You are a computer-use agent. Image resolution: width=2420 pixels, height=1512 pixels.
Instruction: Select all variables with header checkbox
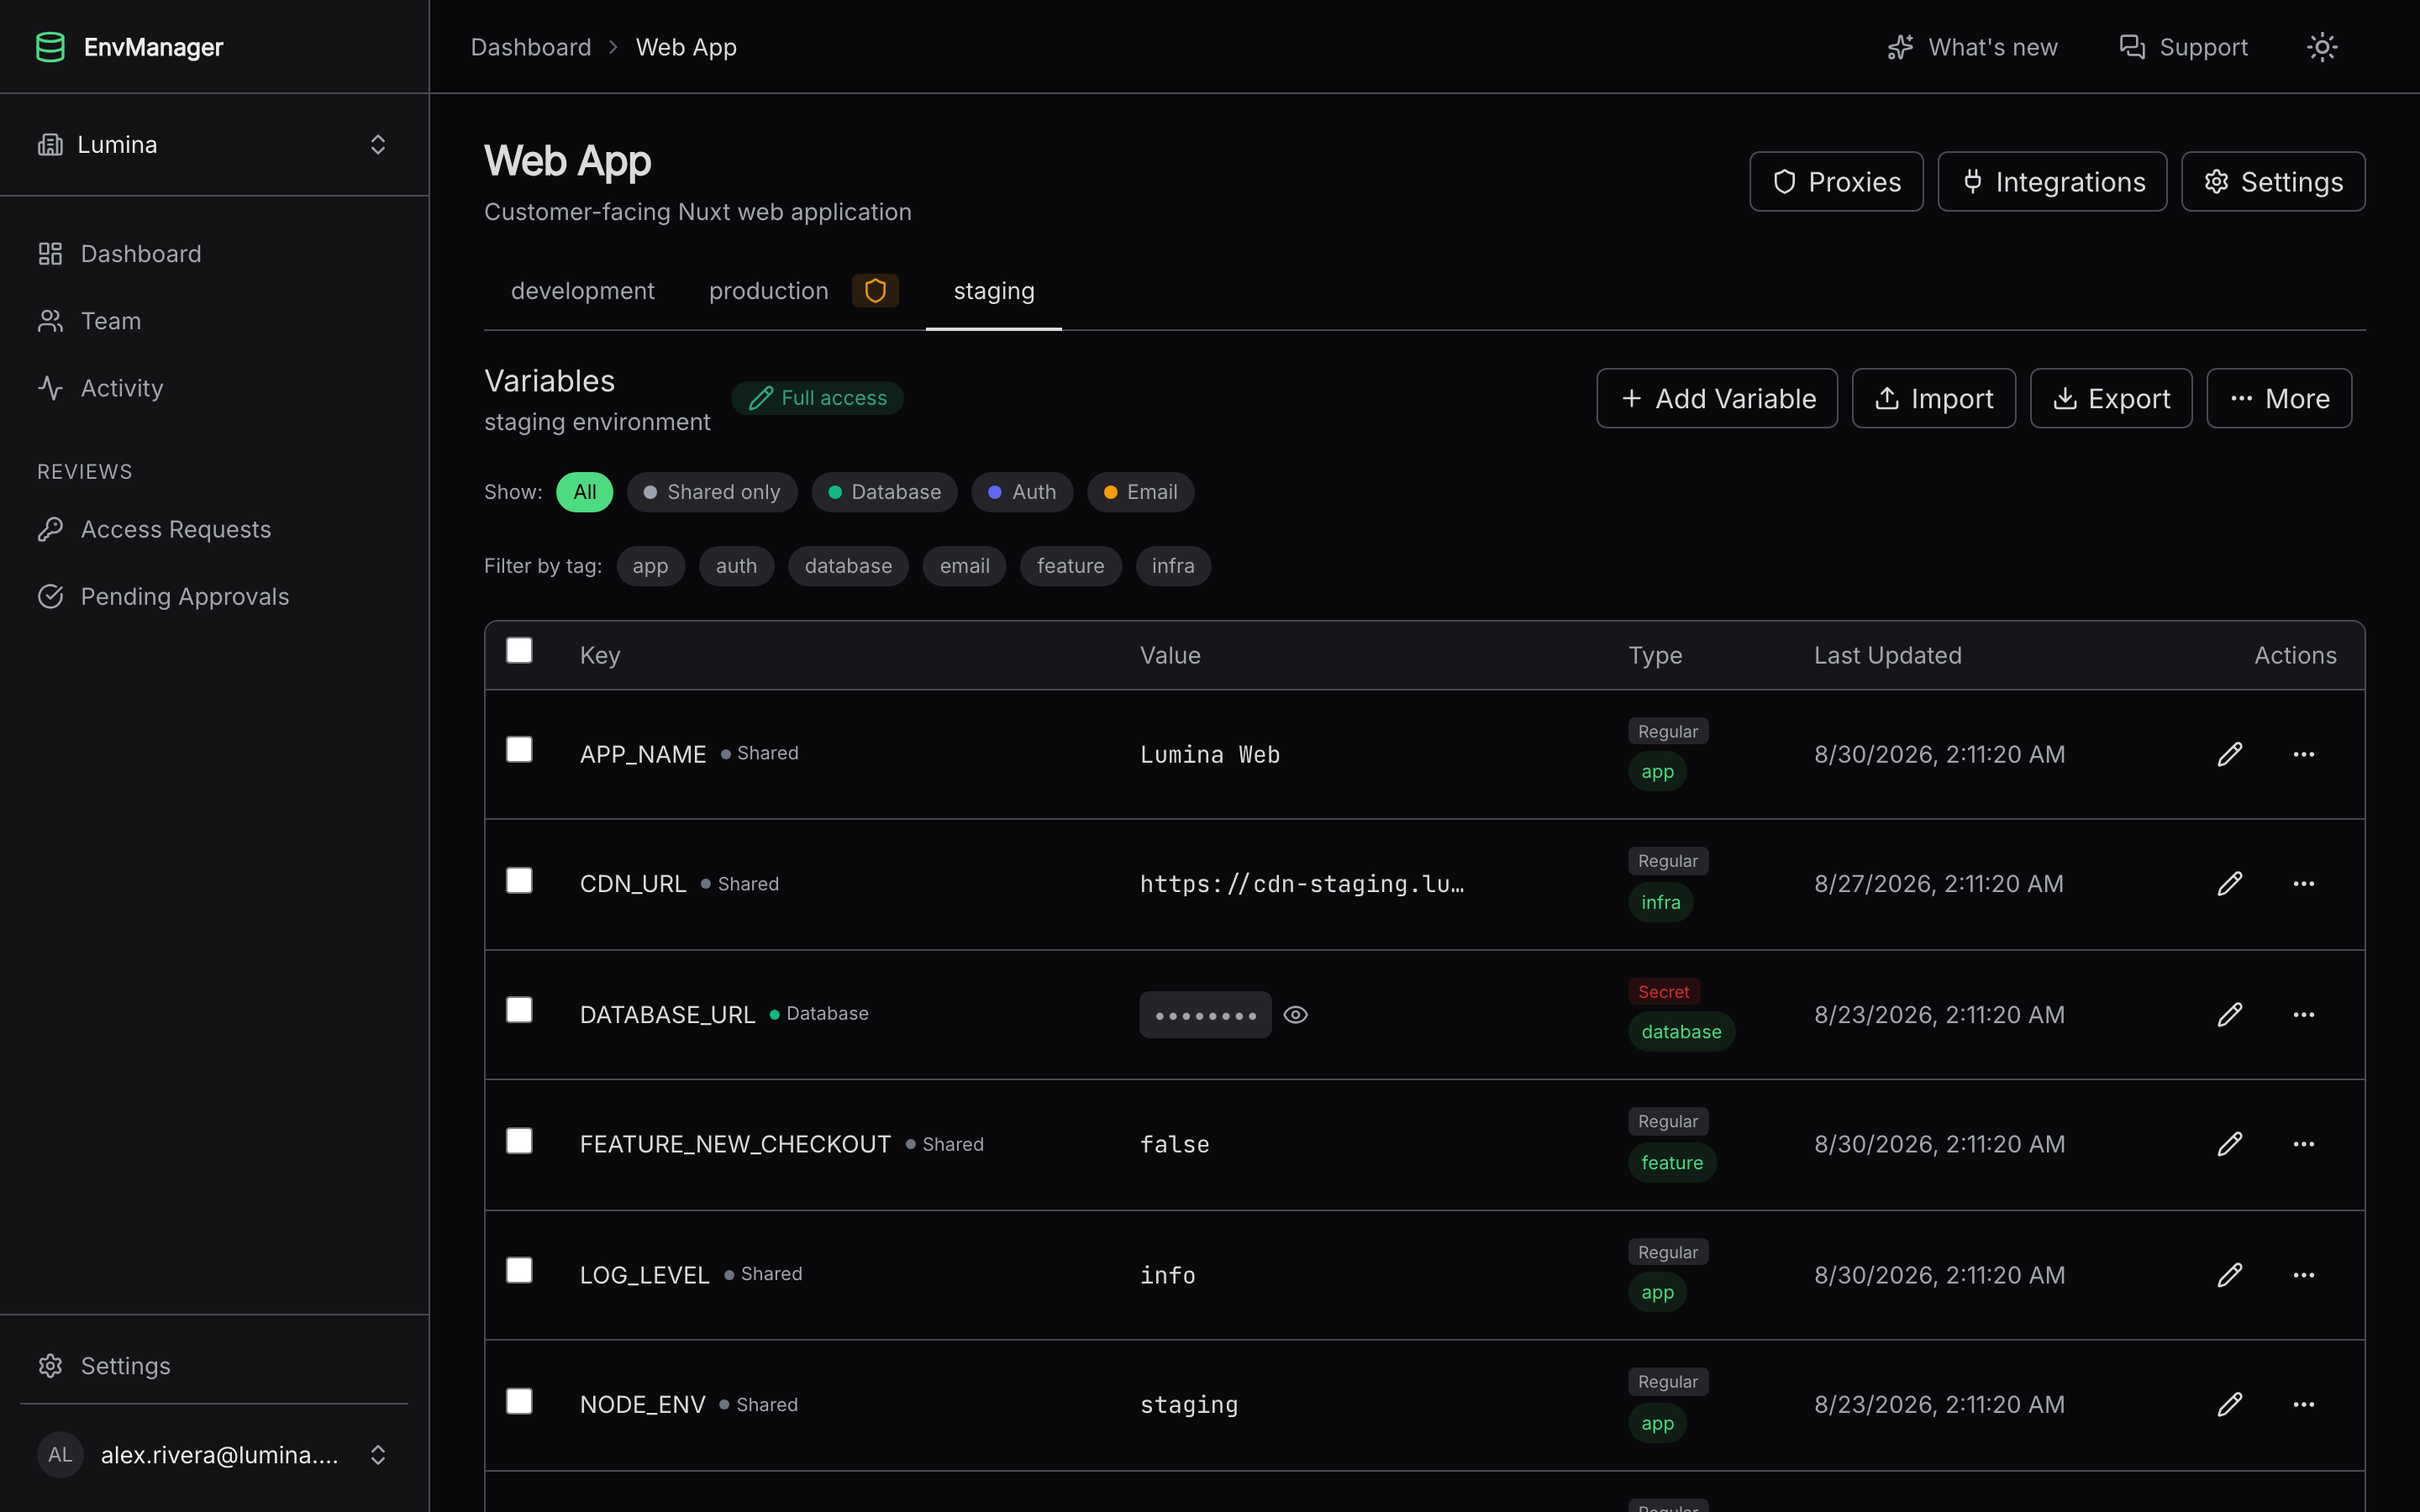[x=519, y=650]
